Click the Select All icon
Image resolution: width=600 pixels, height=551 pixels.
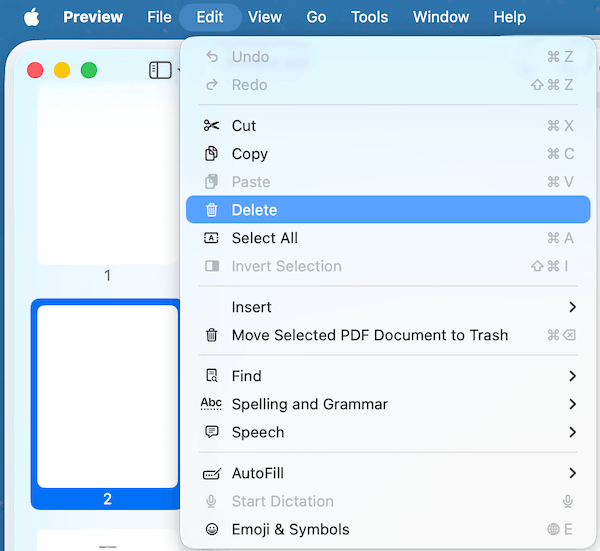(211, 238)
